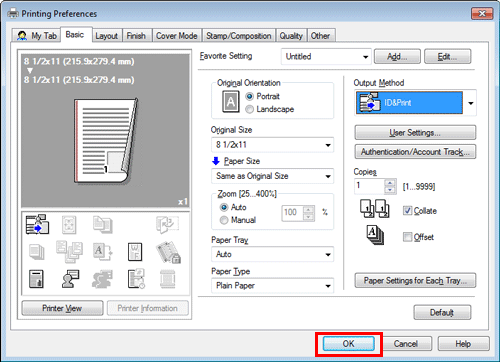The height and width of the screenshot is (362, 500).
Task: Click the x1 label in the preview
Action: tap(183, 201)
